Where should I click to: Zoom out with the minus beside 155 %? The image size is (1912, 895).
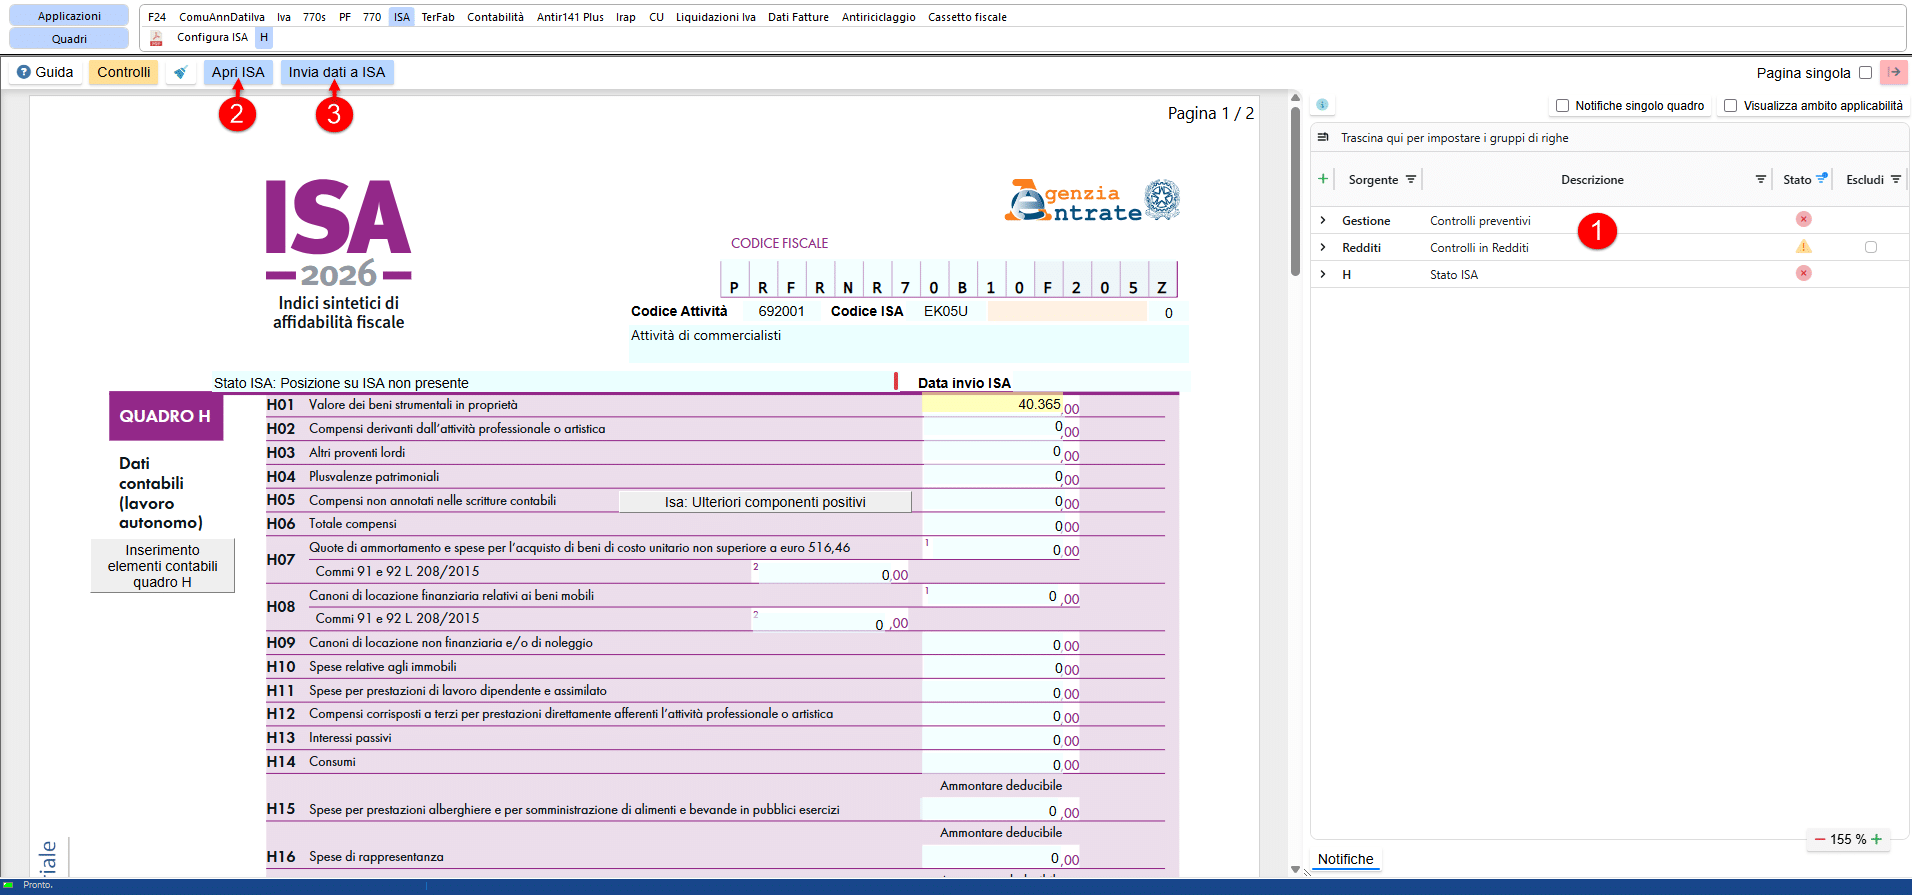(1820, 839)
